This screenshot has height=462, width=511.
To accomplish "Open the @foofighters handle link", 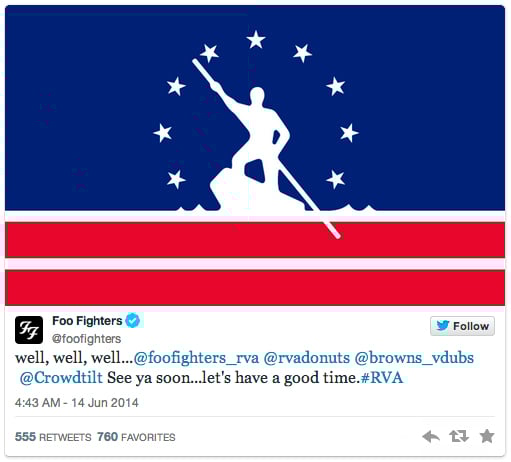I will click(x=86, y=339).
